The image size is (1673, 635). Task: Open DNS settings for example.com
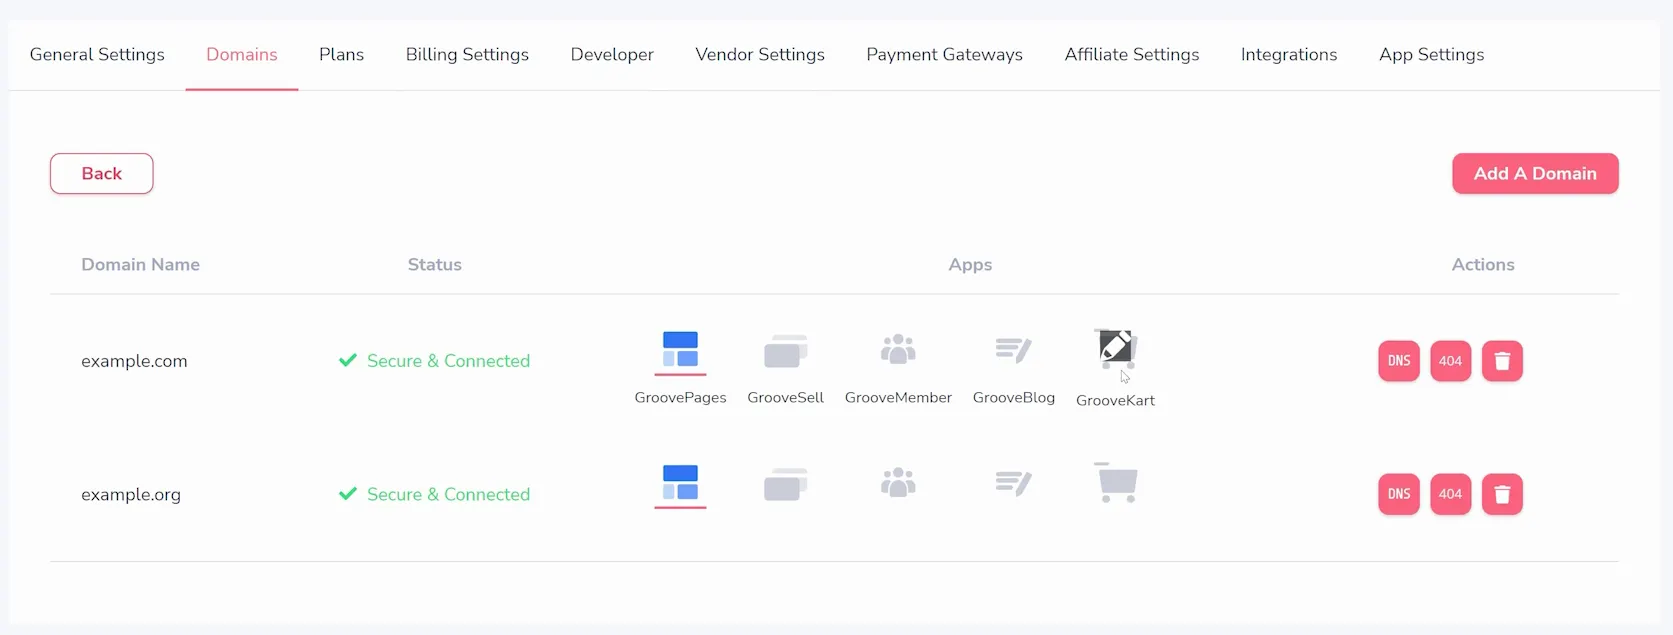tap(1399, 361)
